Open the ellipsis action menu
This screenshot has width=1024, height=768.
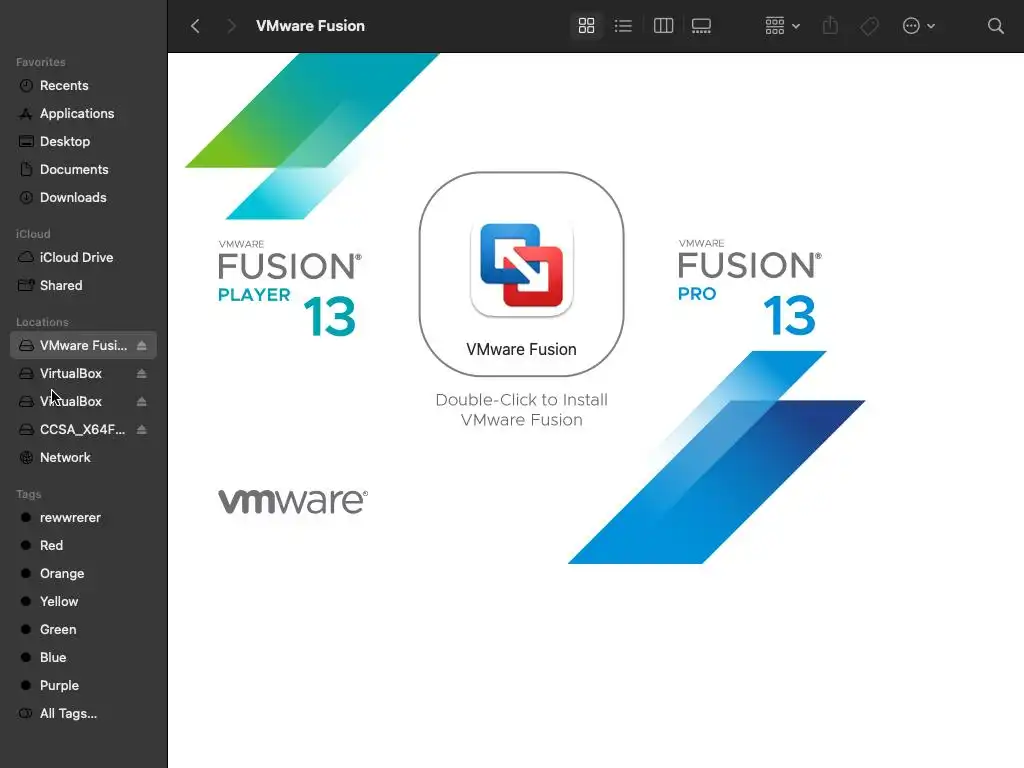pyautogui.click(x=919, y=26)
